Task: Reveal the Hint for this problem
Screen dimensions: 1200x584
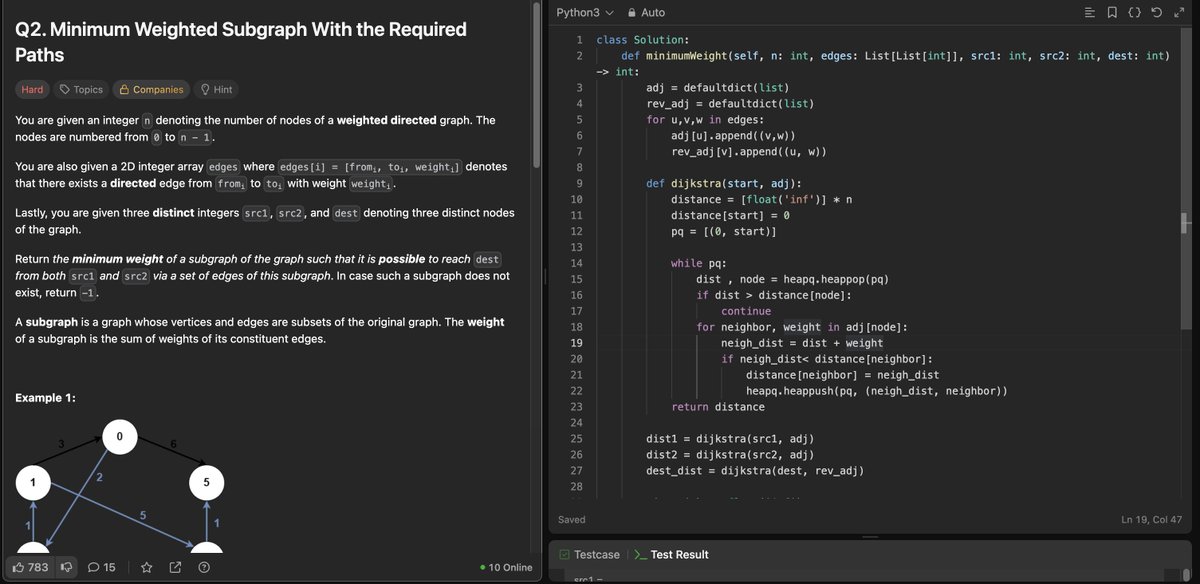Action: 216,89
